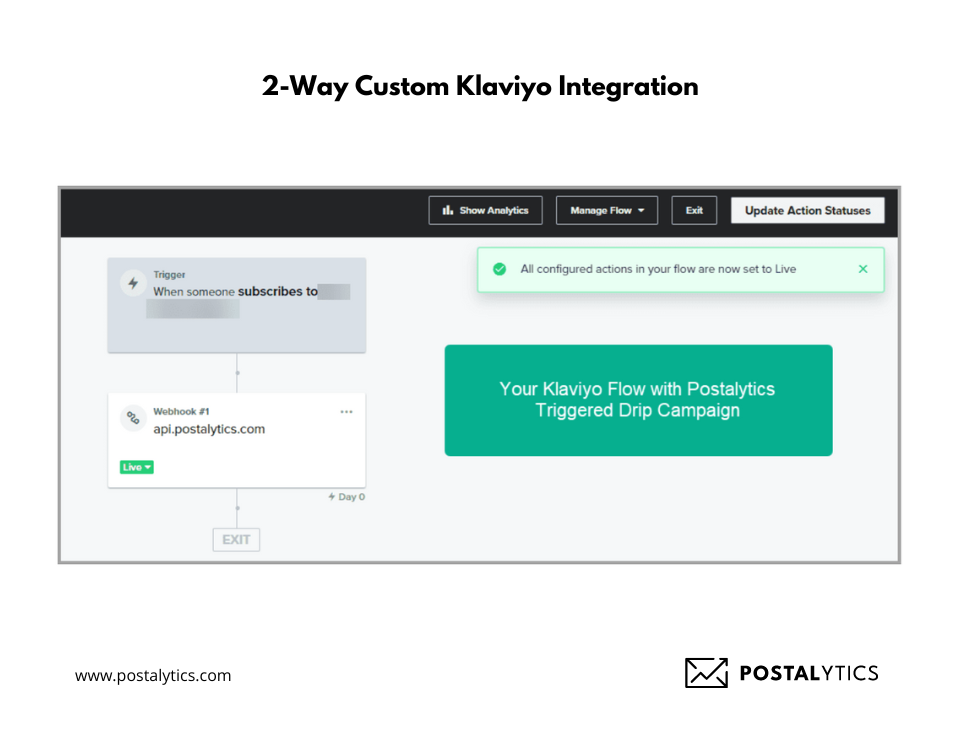Select the EXIT node at the flow's end
This screenshot has height=750, width=960.
236,539
